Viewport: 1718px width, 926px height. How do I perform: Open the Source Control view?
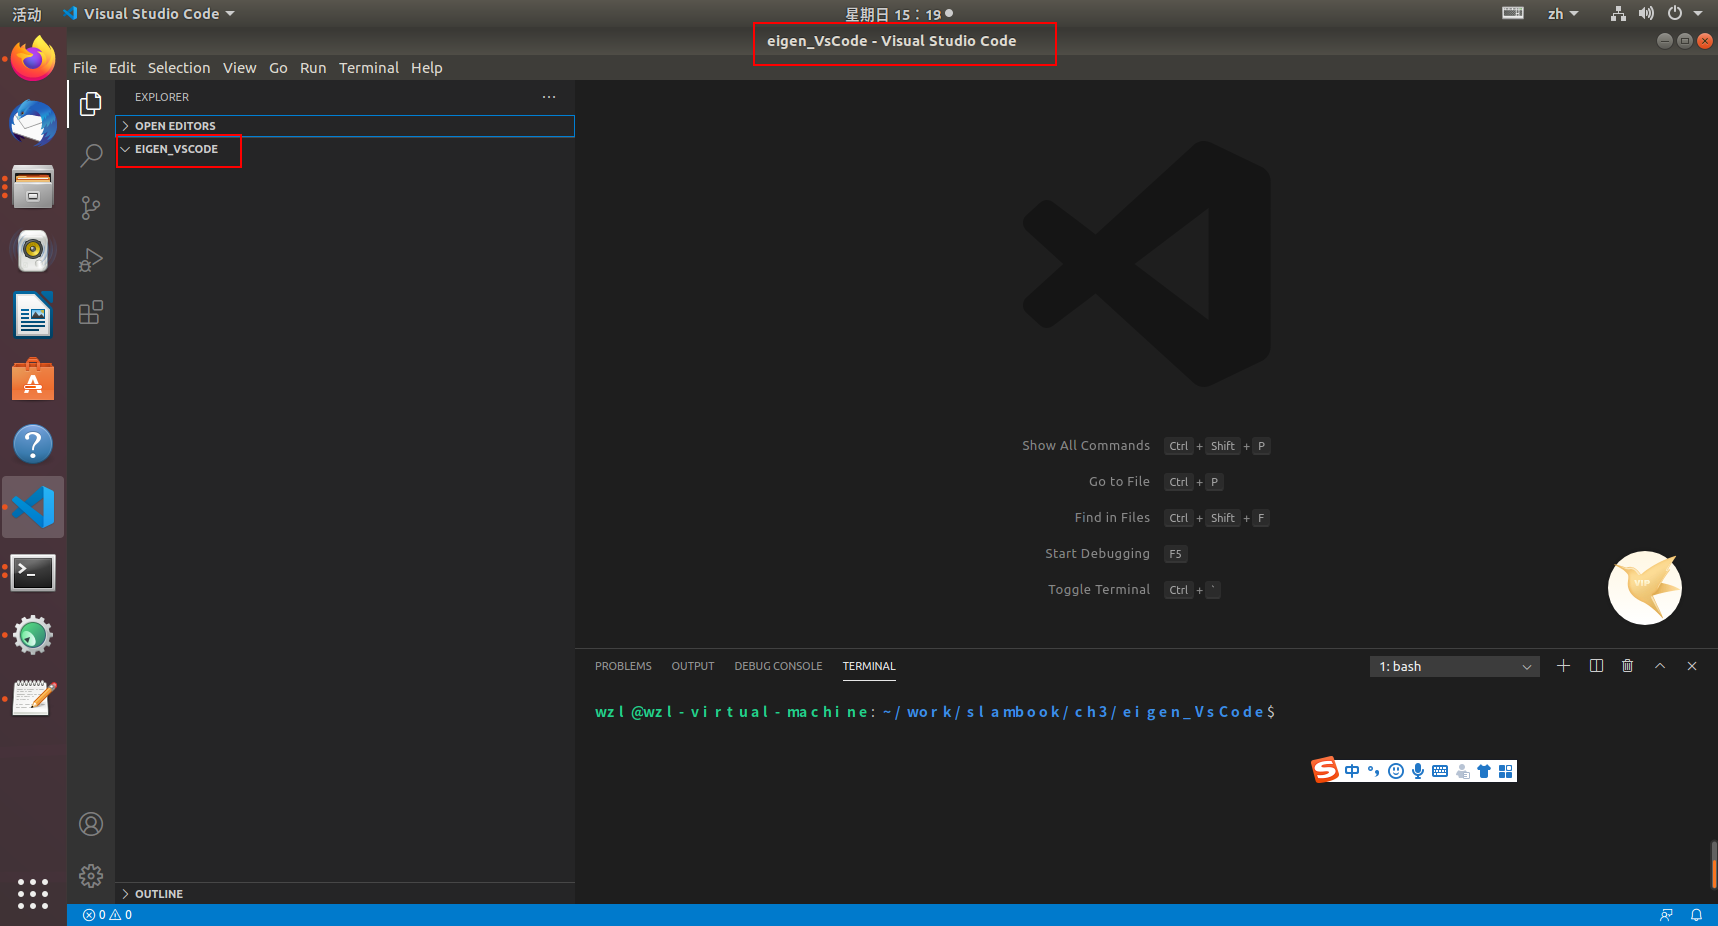pos(91,208)
